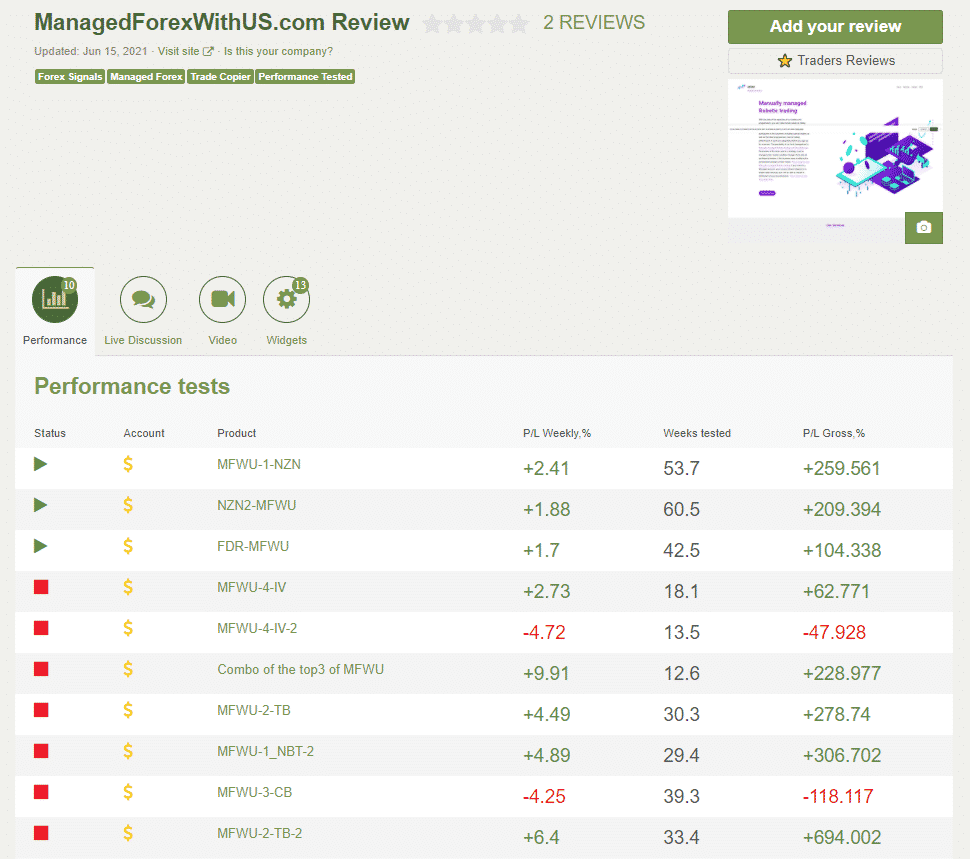Select the Managed Forex tag
The height and width of the screenshot is (859, 970).
click(x=146, y=77)
